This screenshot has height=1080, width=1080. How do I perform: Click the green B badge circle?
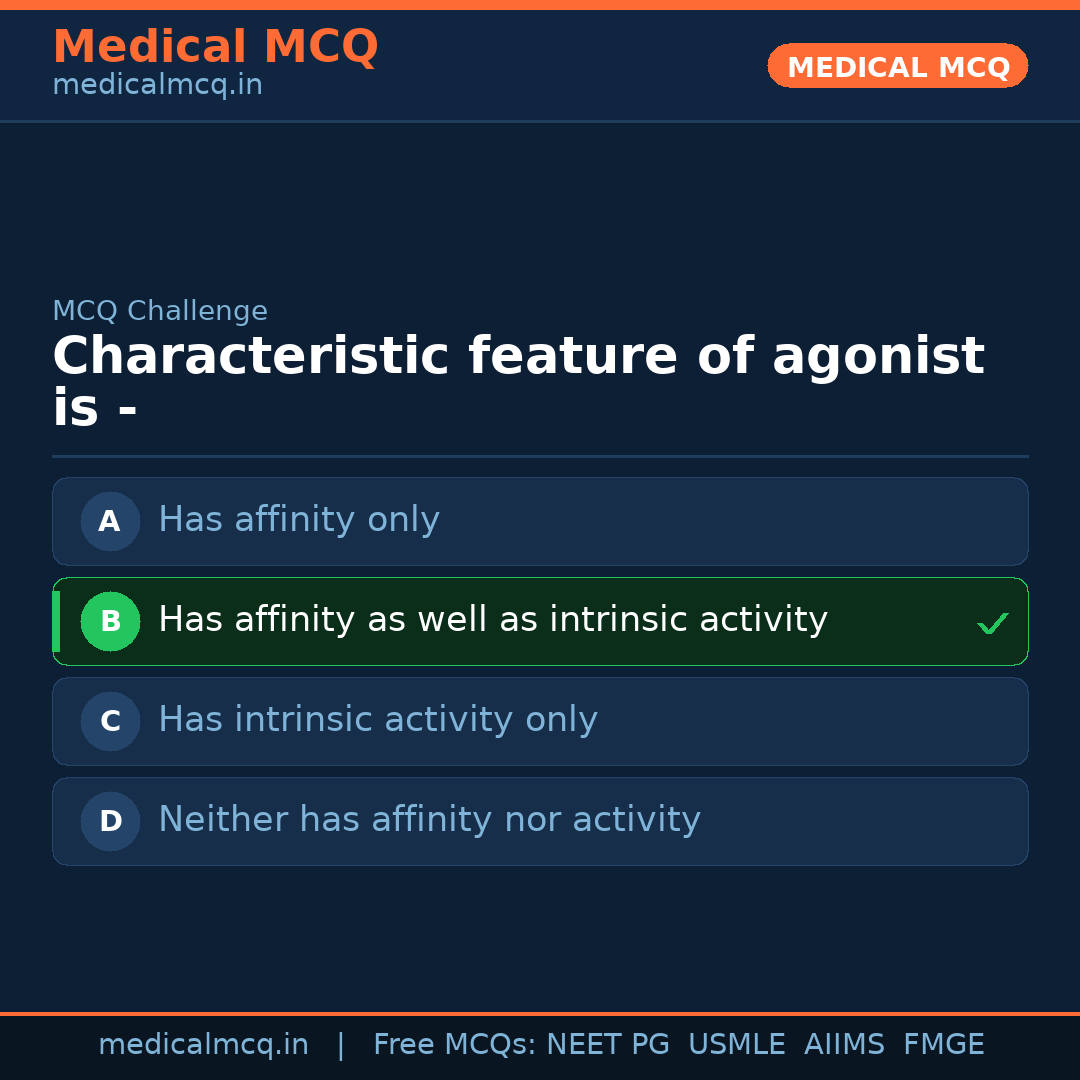pyautogui.click(x=110, y=621)
